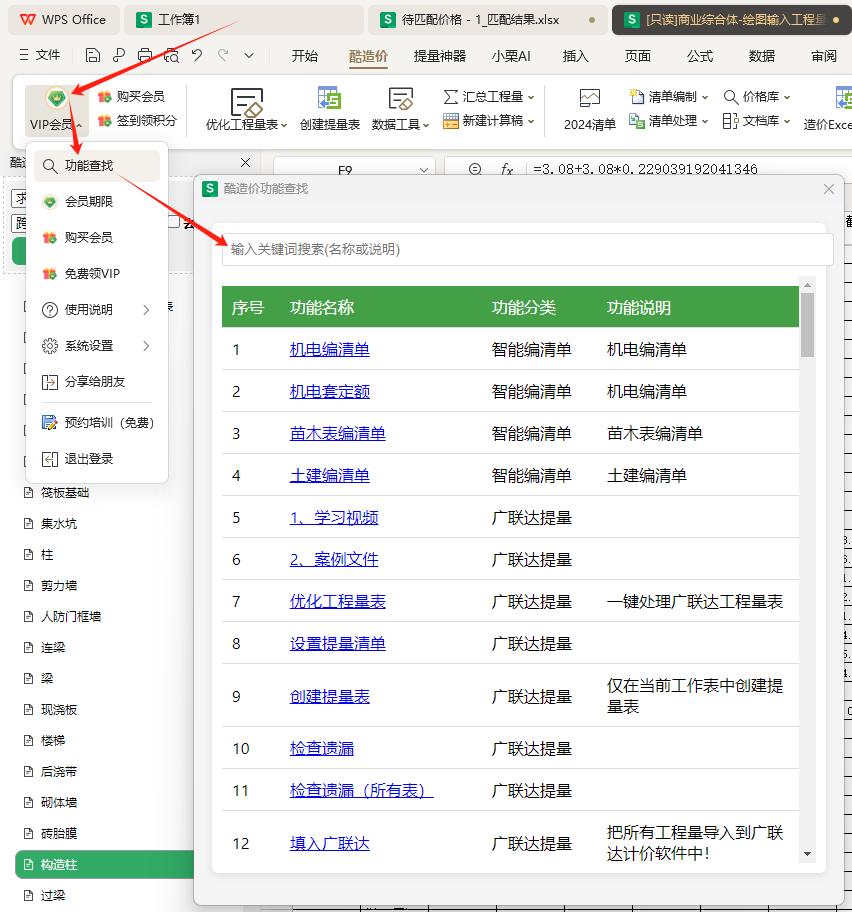Click the keyword search input field
Image resolution: width=852 pixels, height=912 pixels.
click(527, 250)
